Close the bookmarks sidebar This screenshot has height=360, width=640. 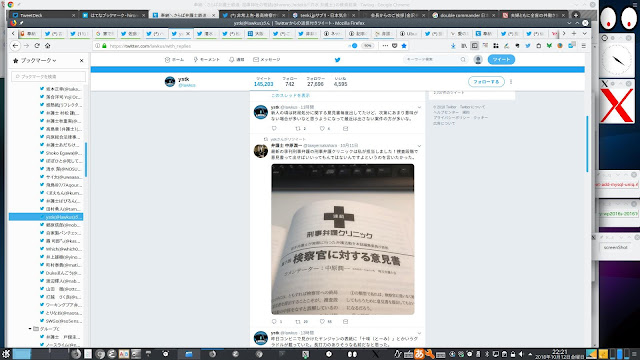(82, 60)
